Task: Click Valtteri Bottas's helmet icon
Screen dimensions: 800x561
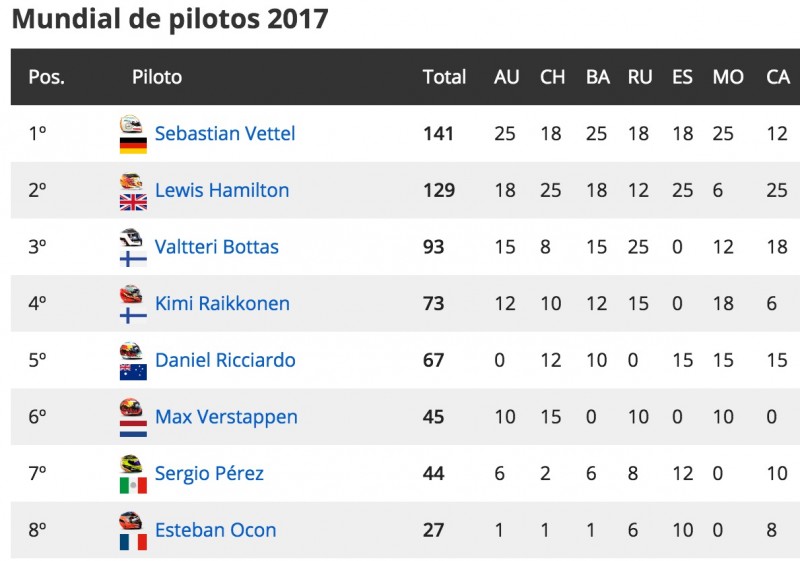Action: pos(131,238)
